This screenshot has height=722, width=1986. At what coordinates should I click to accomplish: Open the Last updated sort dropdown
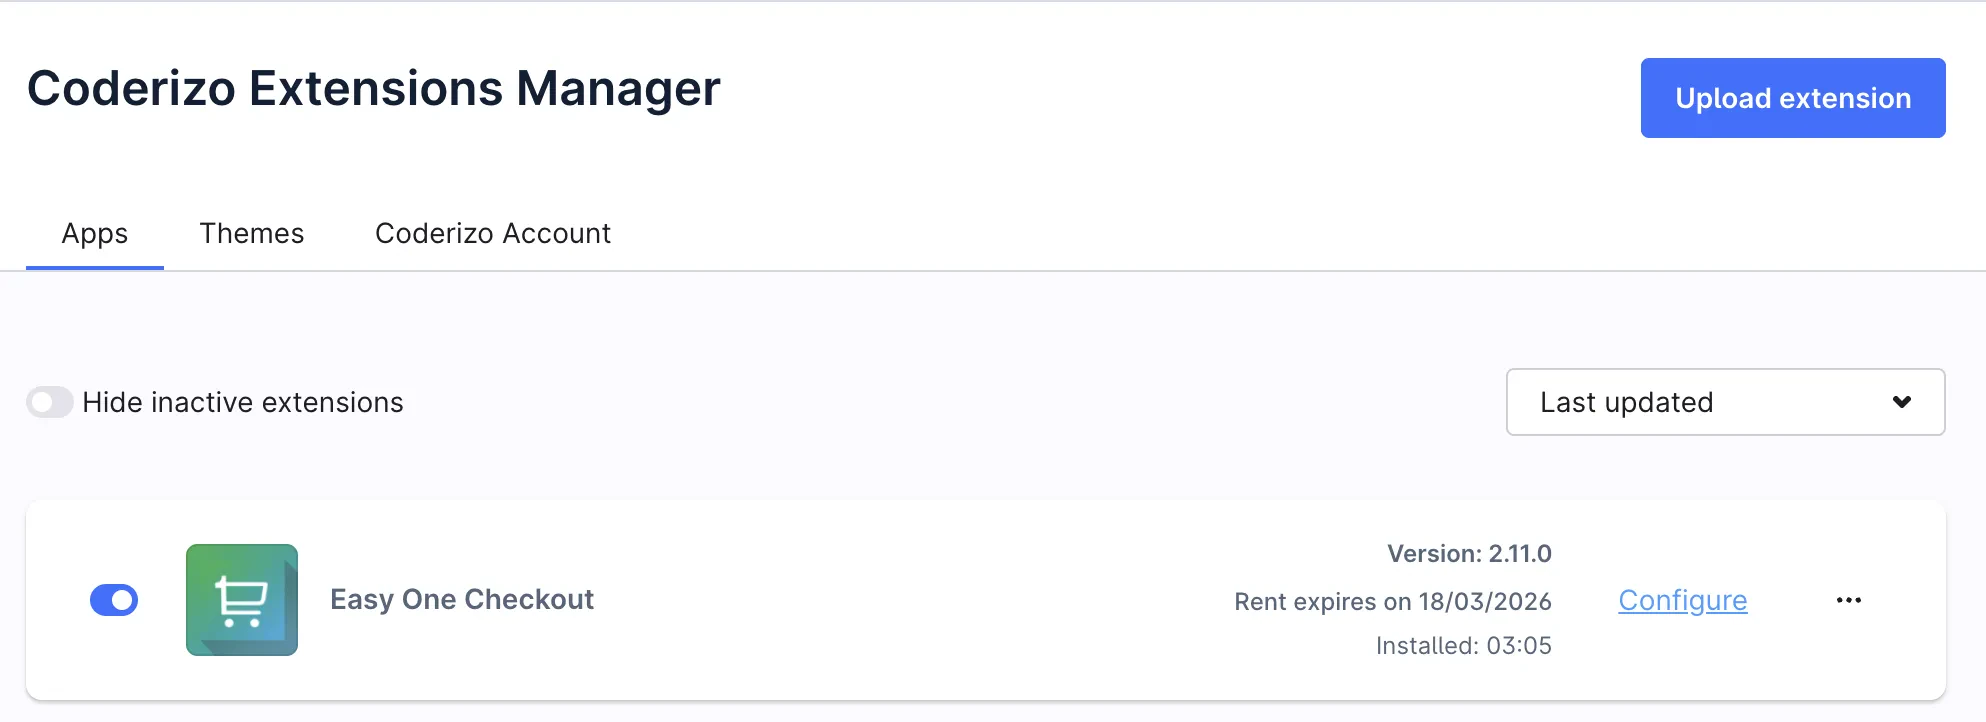1725,402
